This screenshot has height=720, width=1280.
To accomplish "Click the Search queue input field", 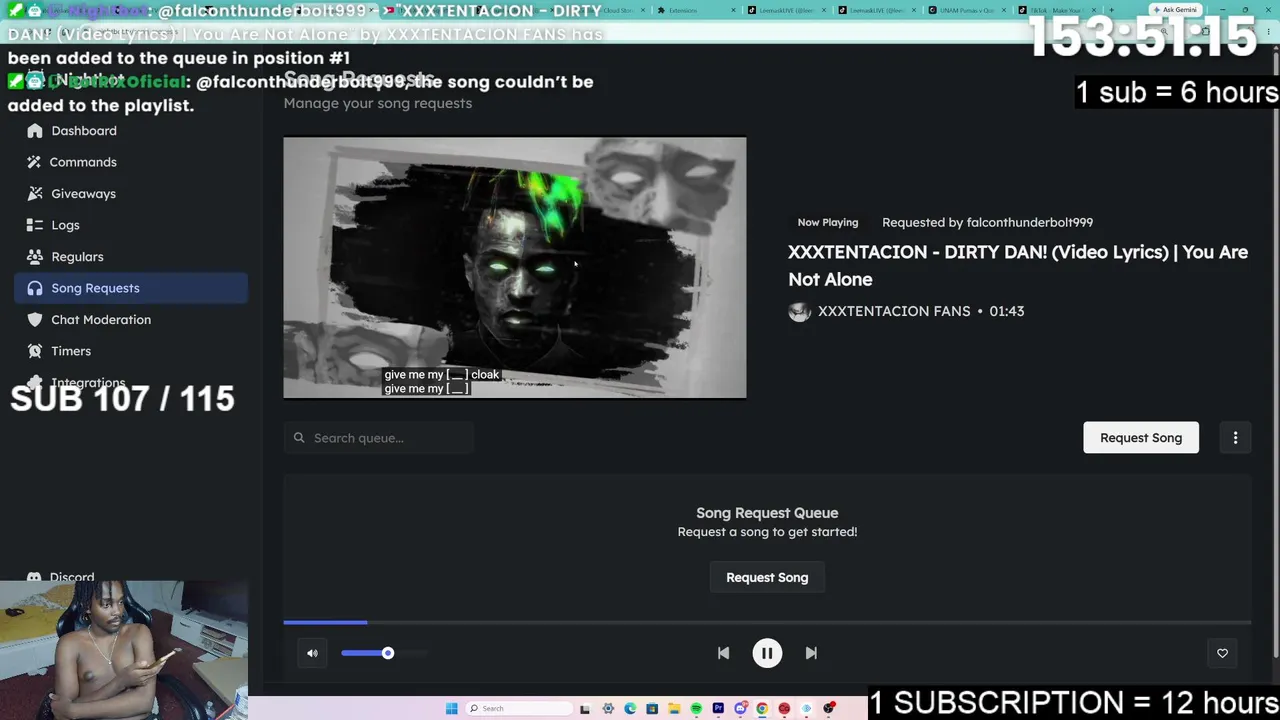I will (x=379, y=438).
